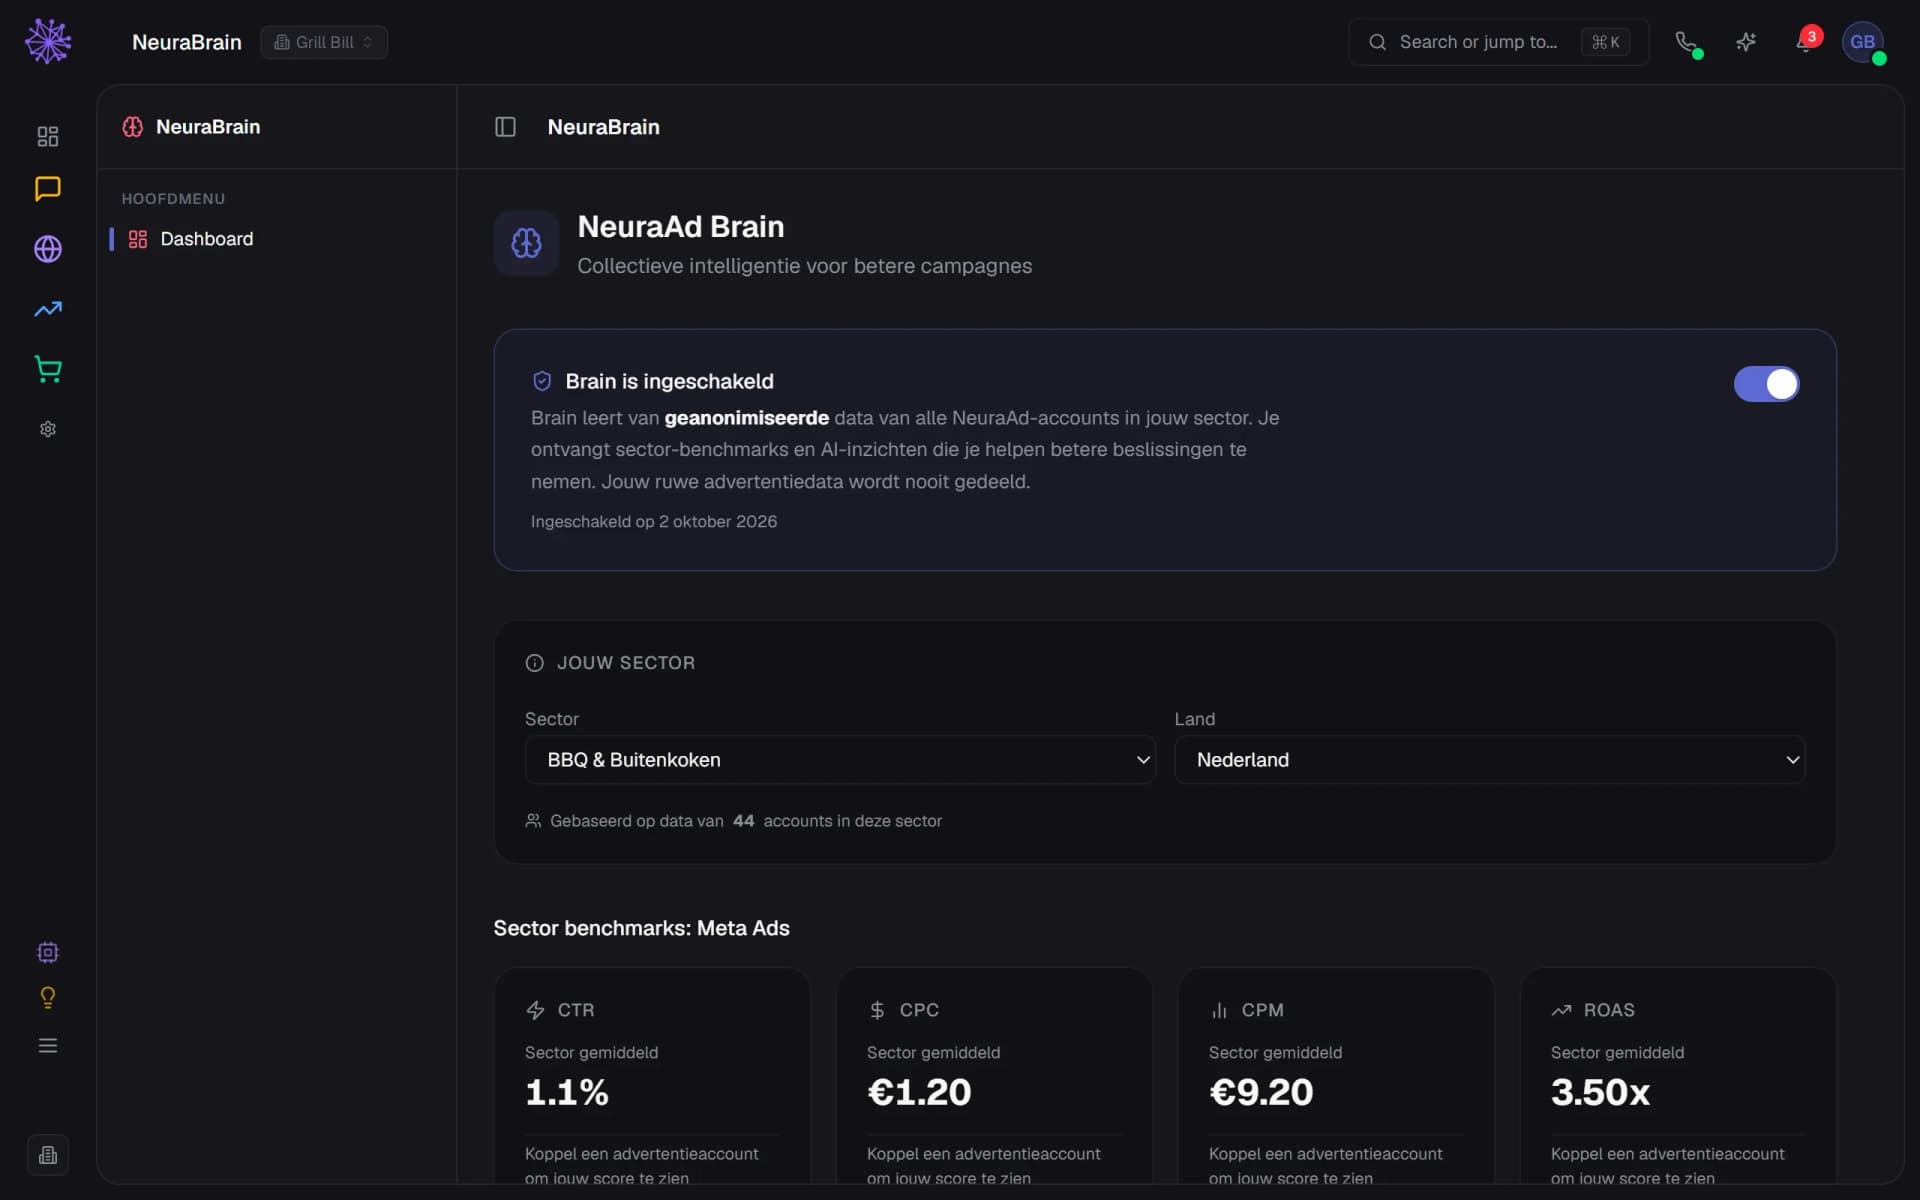
Task: Click the shield icon beside Brain is ingeschakeld
Action: (x=542, y=381)
